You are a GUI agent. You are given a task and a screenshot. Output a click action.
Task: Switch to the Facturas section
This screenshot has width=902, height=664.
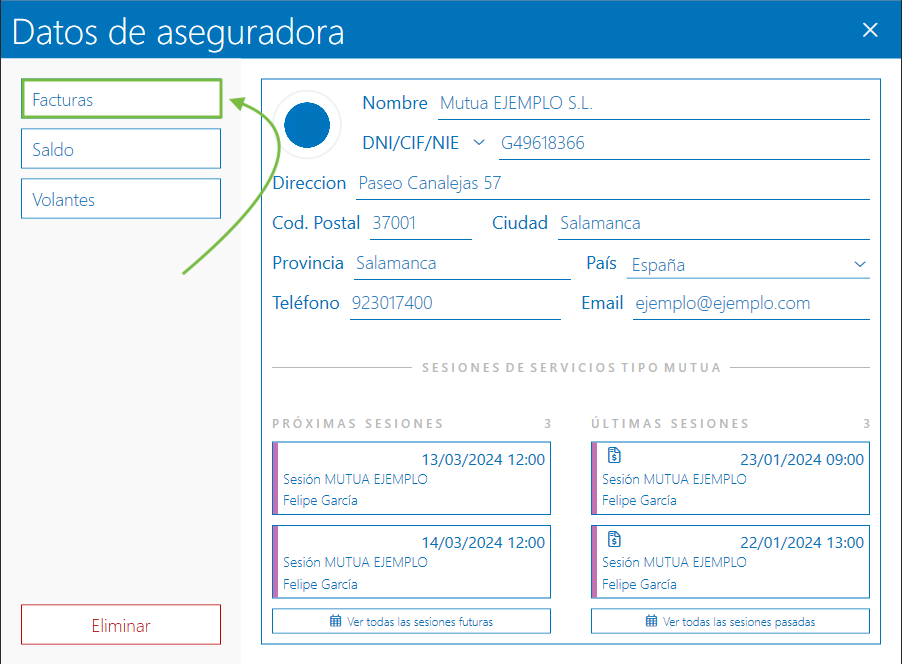120,98
